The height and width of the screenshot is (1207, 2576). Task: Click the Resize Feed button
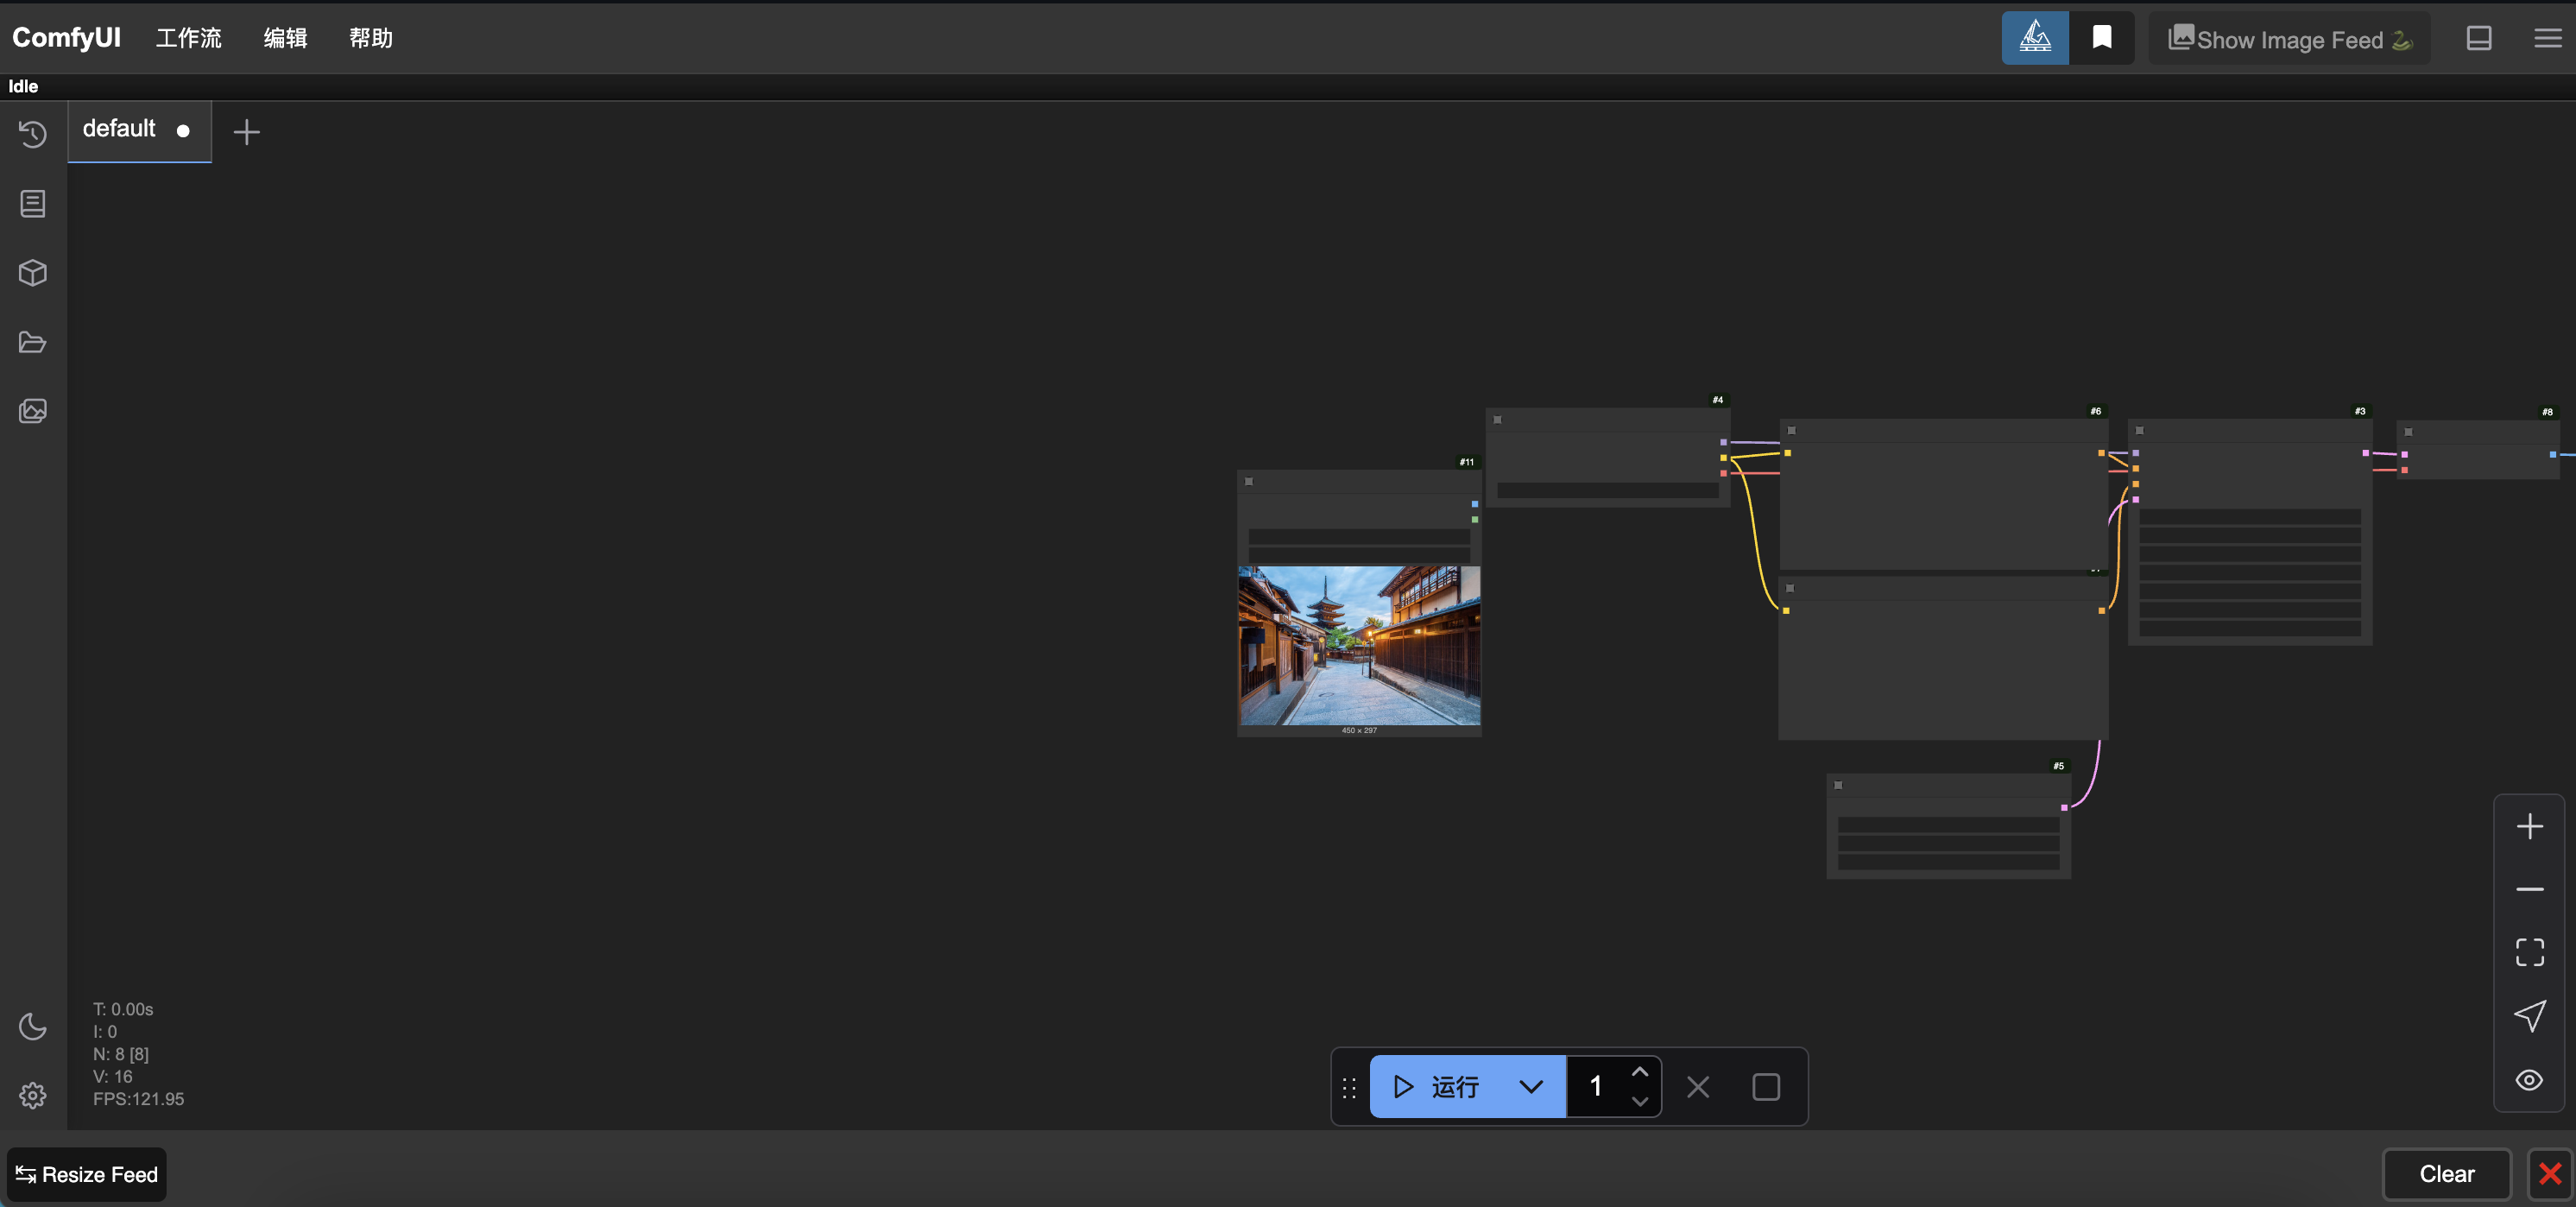point(87,1174)
